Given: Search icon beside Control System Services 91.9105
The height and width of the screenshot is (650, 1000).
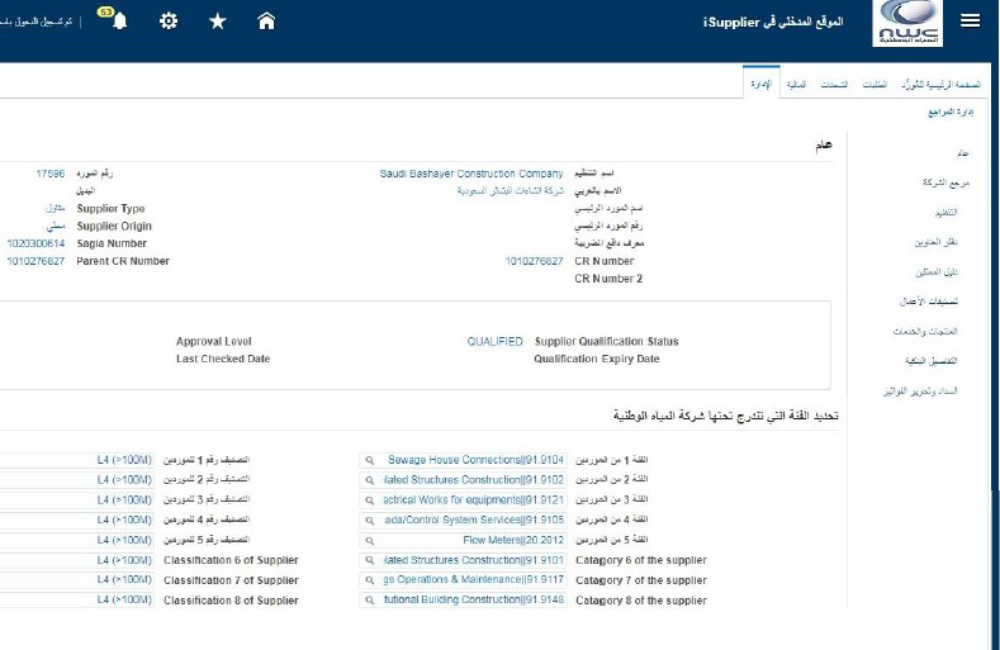Looking at the screenshot, I should coord(369,520).
